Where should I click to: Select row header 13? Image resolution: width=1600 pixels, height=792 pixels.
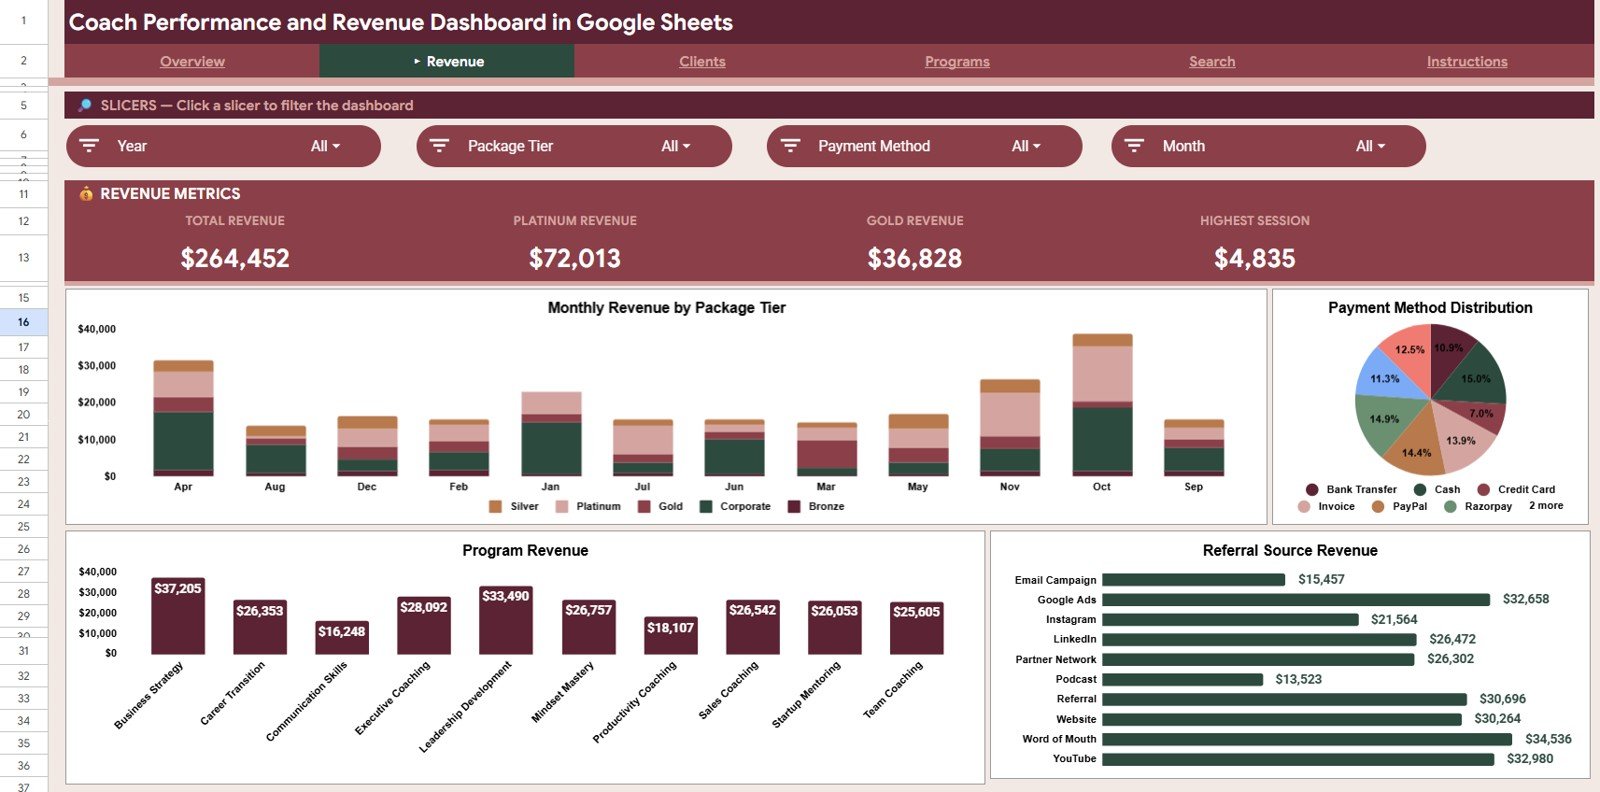(x=23, y=257)
